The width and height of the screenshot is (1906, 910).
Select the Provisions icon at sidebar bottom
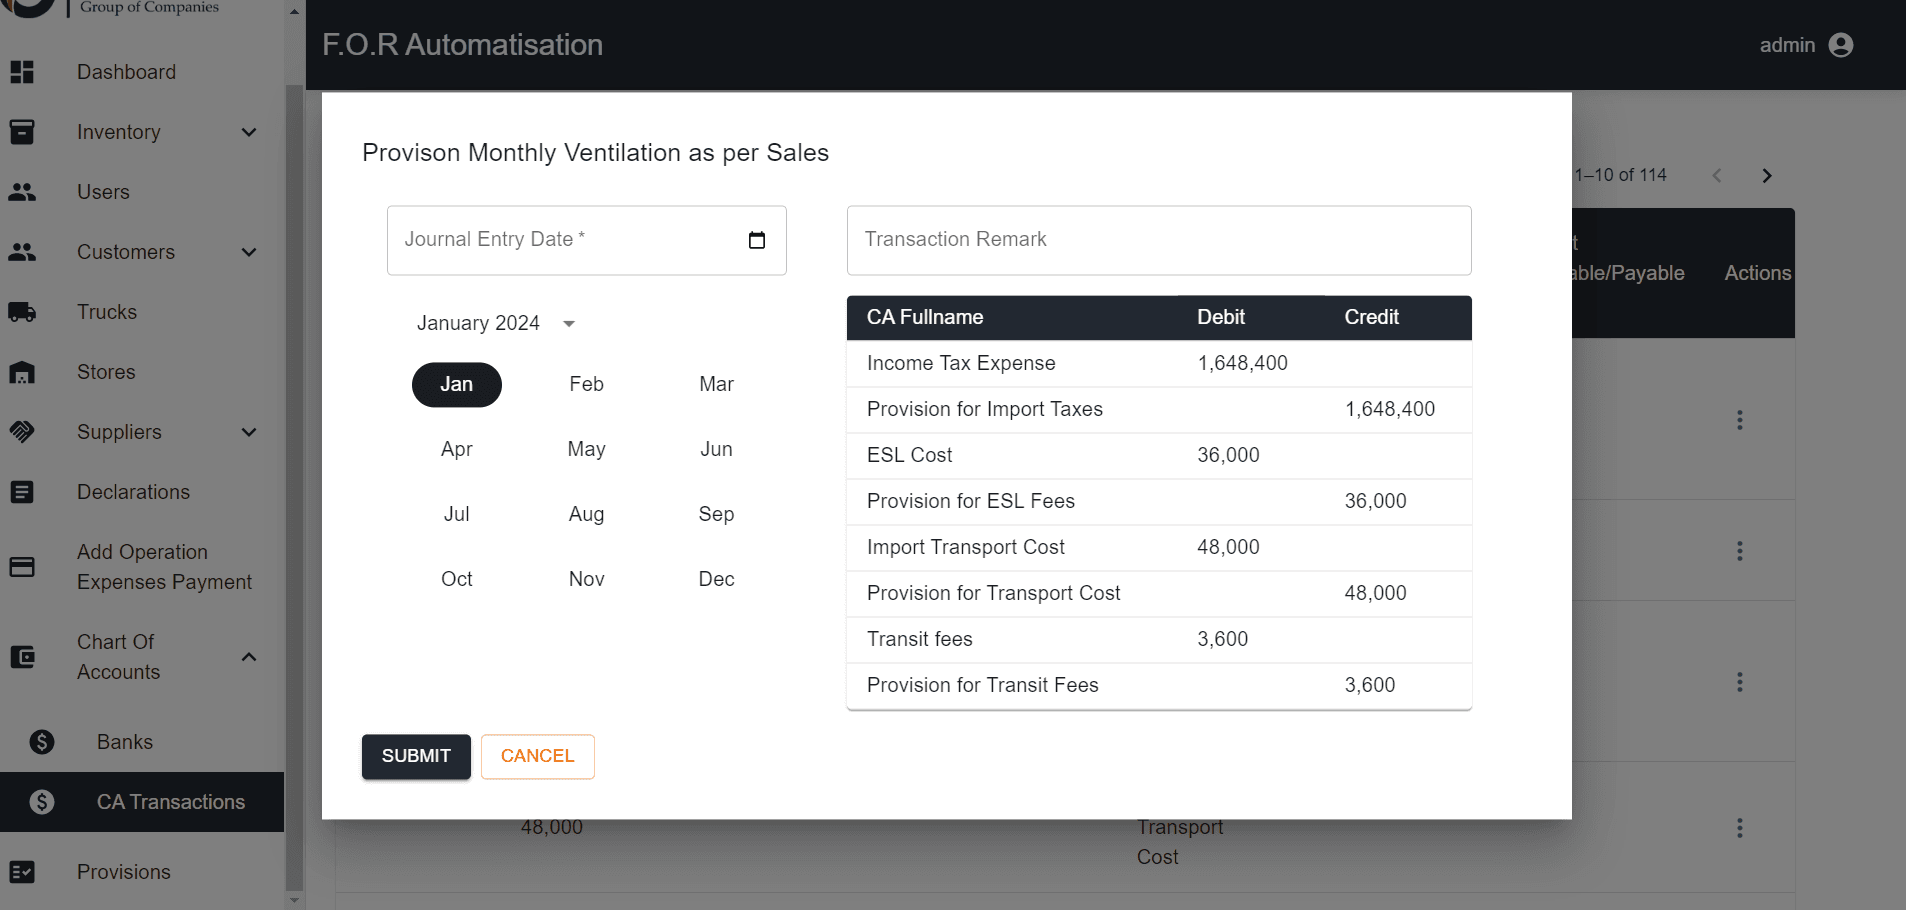click(x=22, y=872)
